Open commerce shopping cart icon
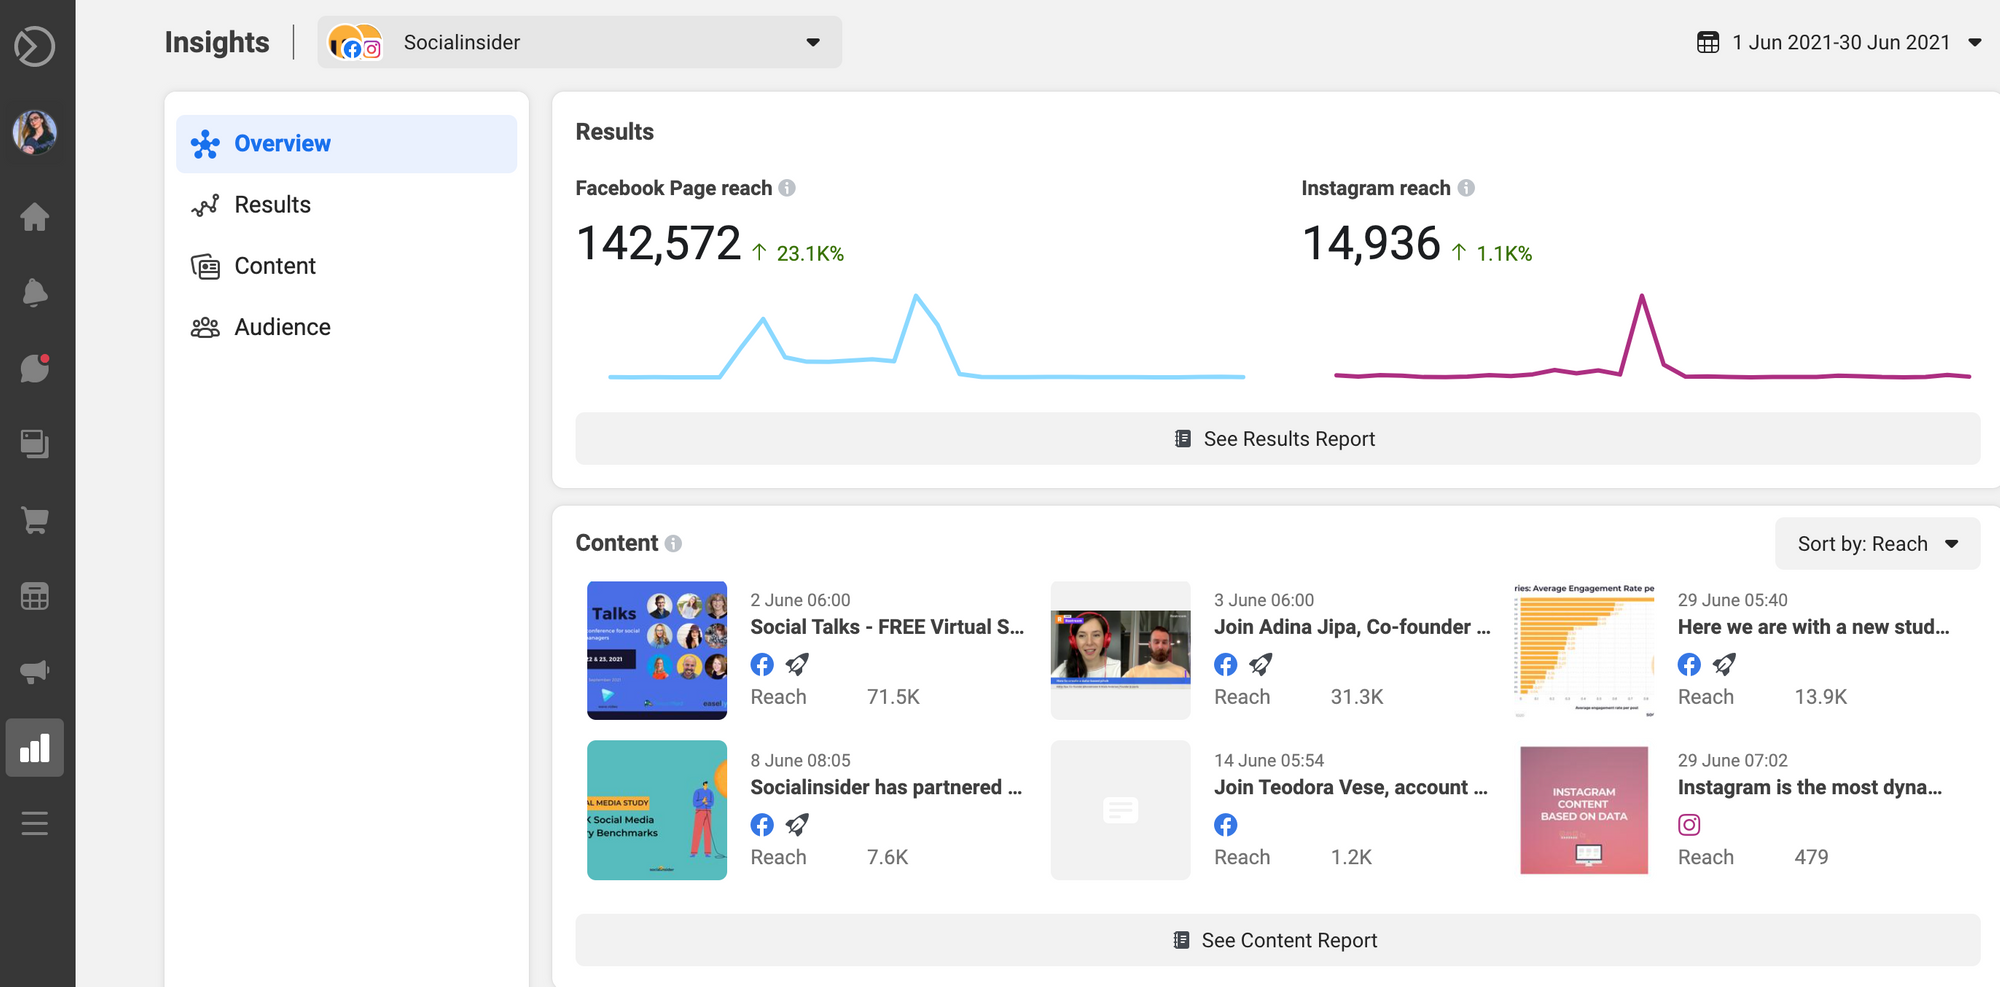 click(x=35, y=520)
